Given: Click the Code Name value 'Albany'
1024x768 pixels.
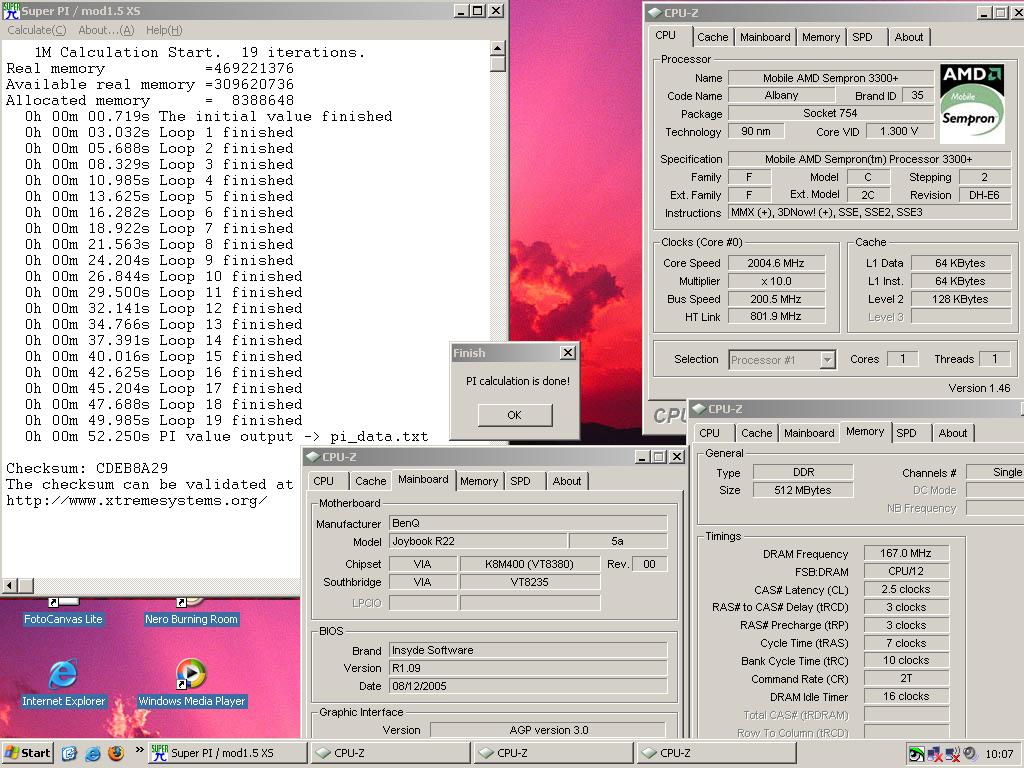Looking at the screenshot, I should tap(781, 95).
